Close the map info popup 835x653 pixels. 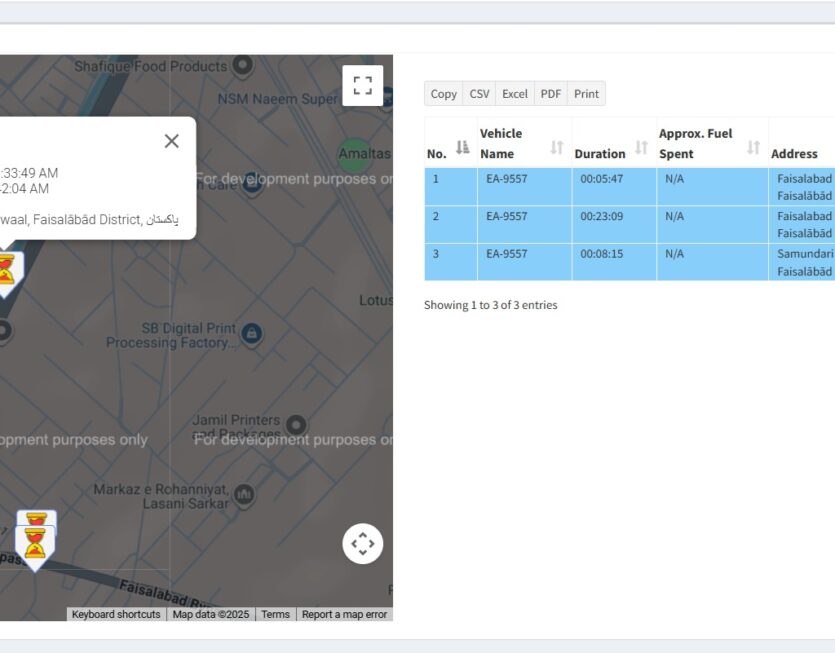coord(172,141)
